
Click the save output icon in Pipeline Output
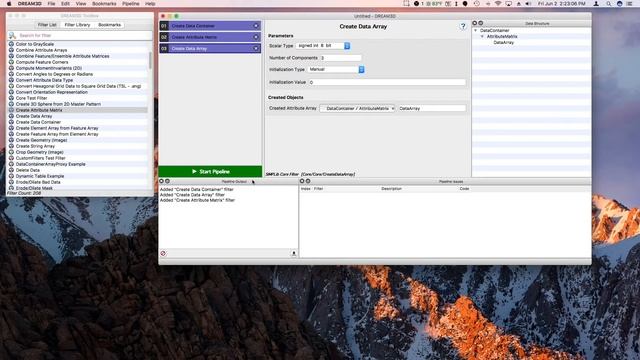[293, 253]
